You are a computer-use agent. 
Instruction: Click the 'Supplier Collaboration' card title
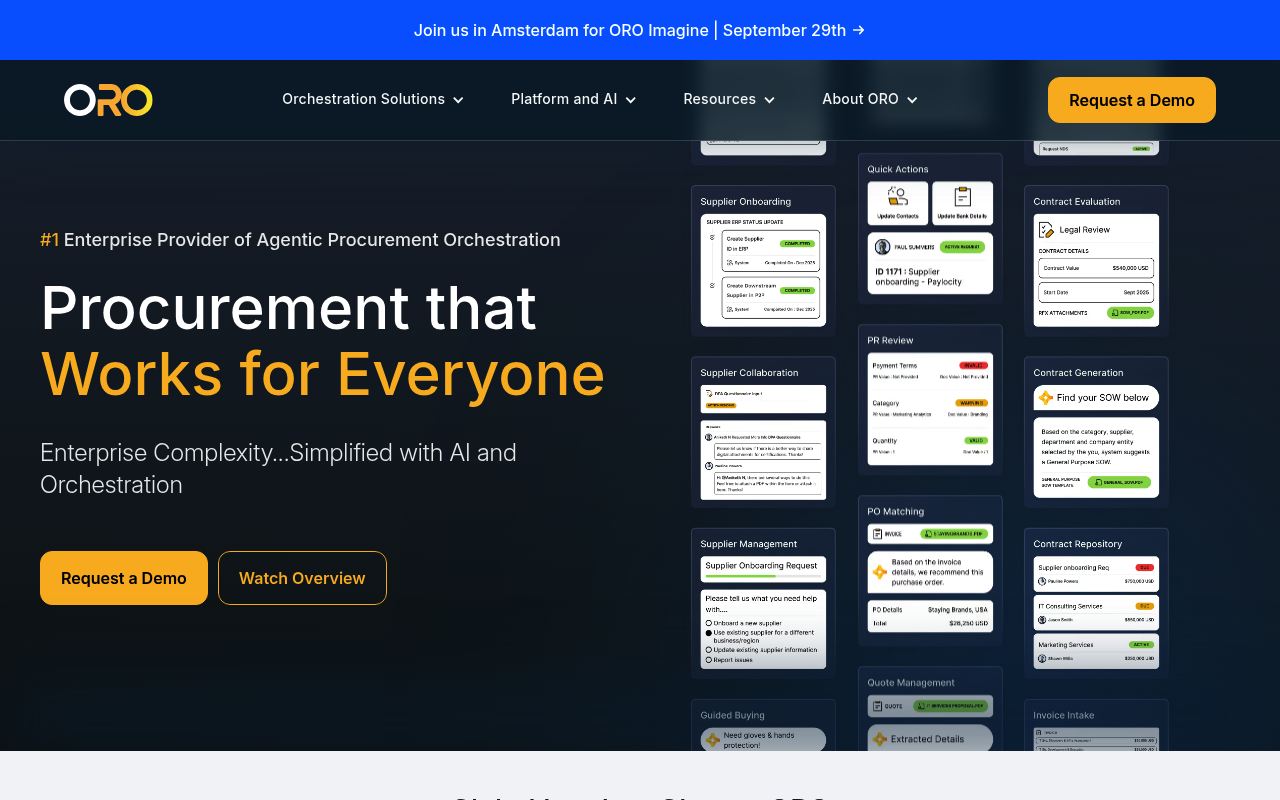tap(750, 373)
